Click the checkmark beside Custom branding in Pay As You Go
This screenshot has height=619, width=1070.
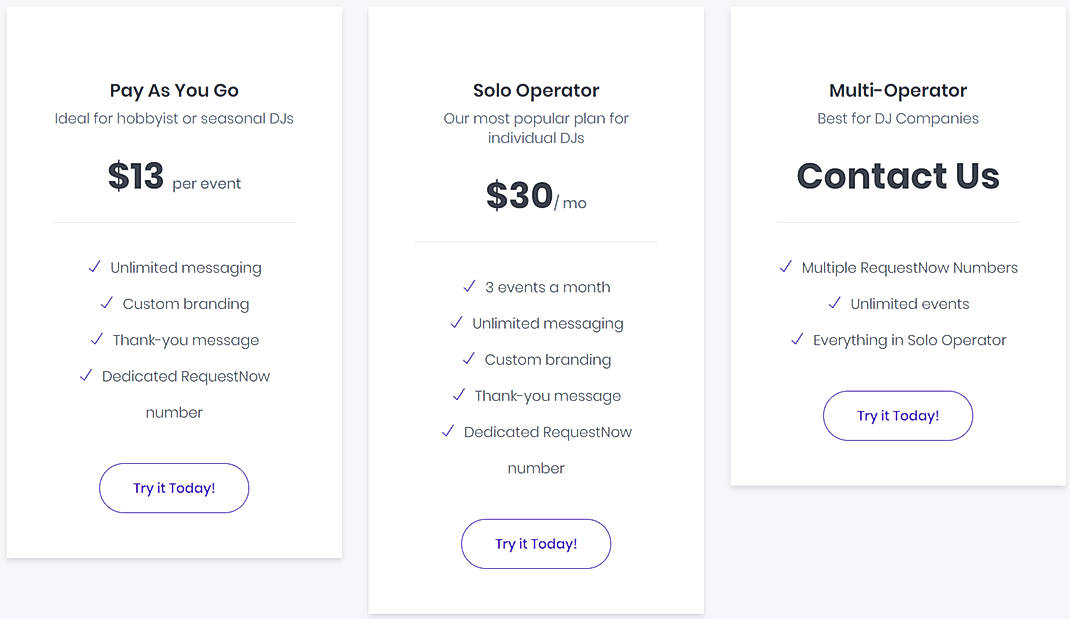point(106,303)
